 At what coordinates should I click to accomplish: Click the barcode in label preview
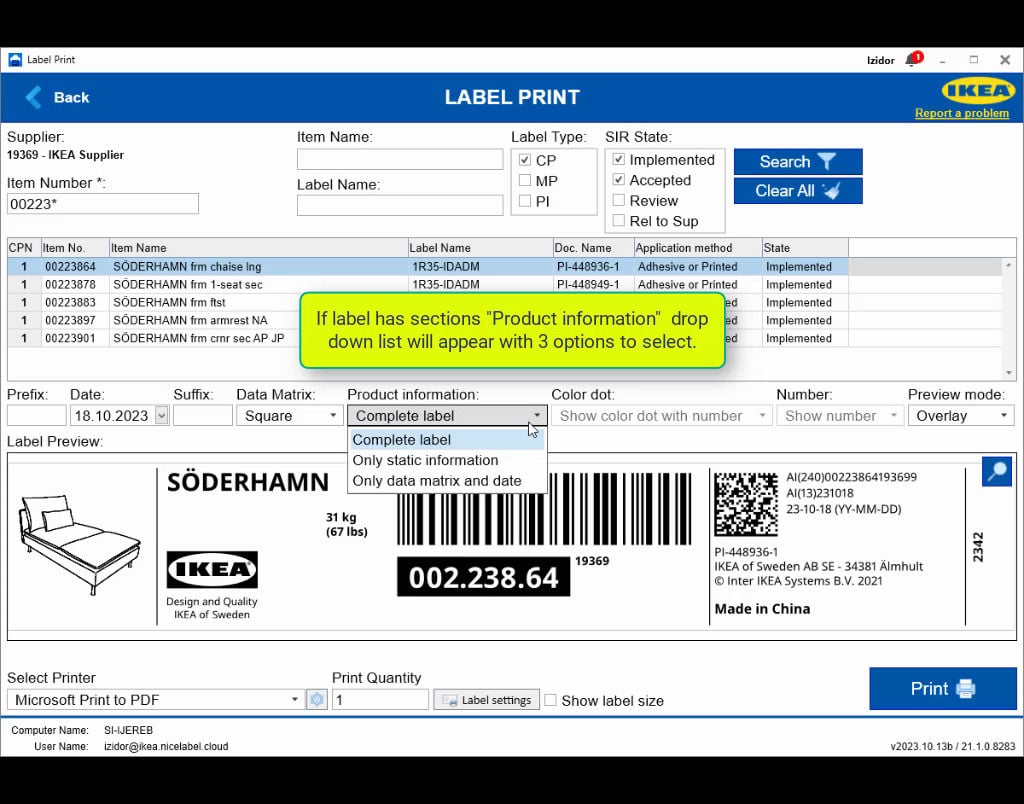(544, 509)
